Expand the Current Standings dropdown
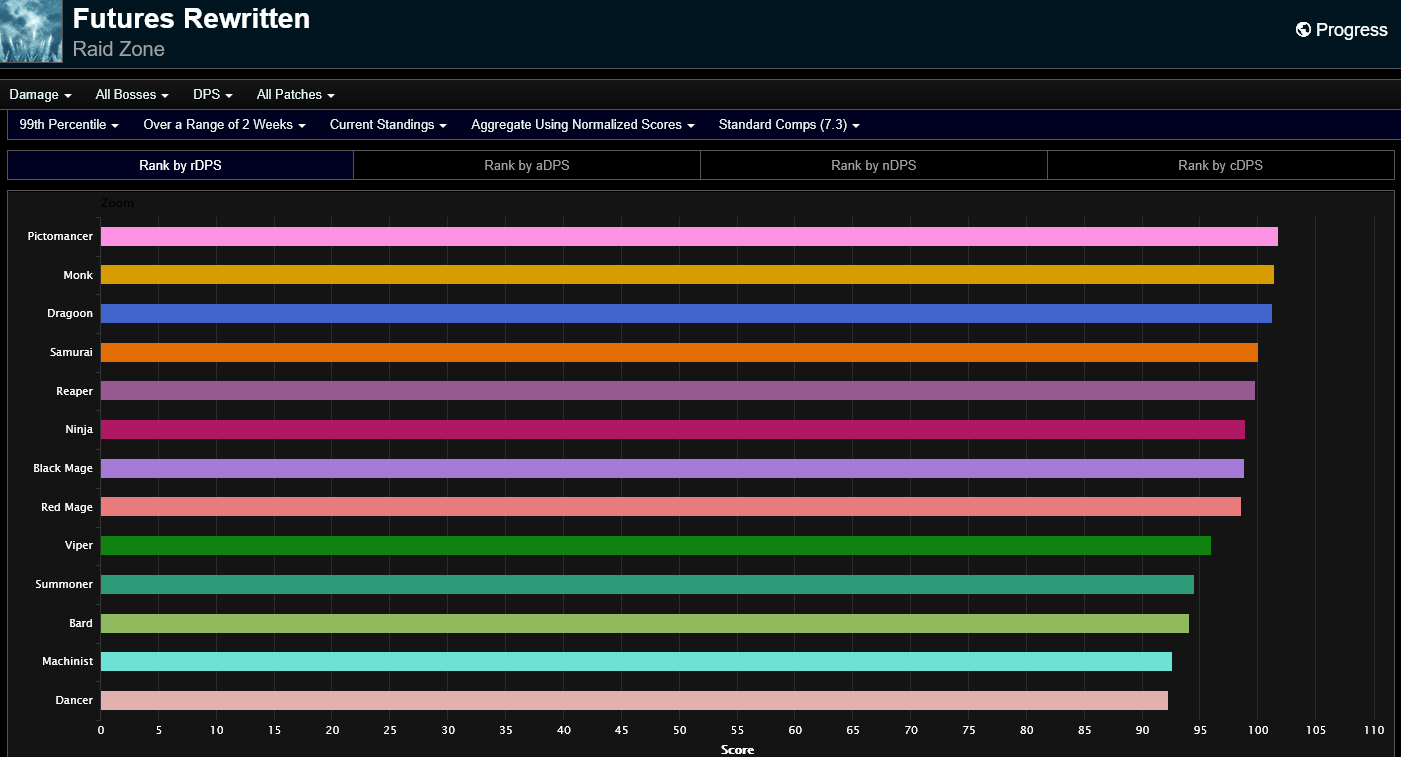This screenshot has width=1401, height=757. click(x=388, y=125)
